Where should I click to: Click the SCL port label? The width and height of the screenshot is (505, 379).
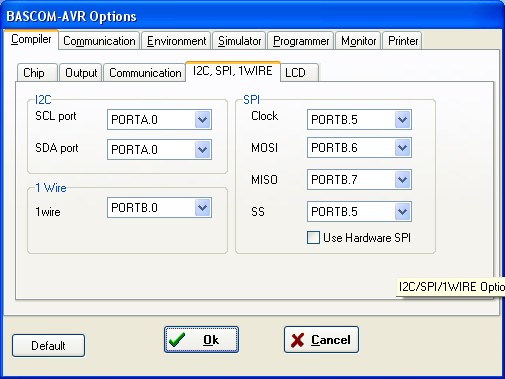click(56, 116)
